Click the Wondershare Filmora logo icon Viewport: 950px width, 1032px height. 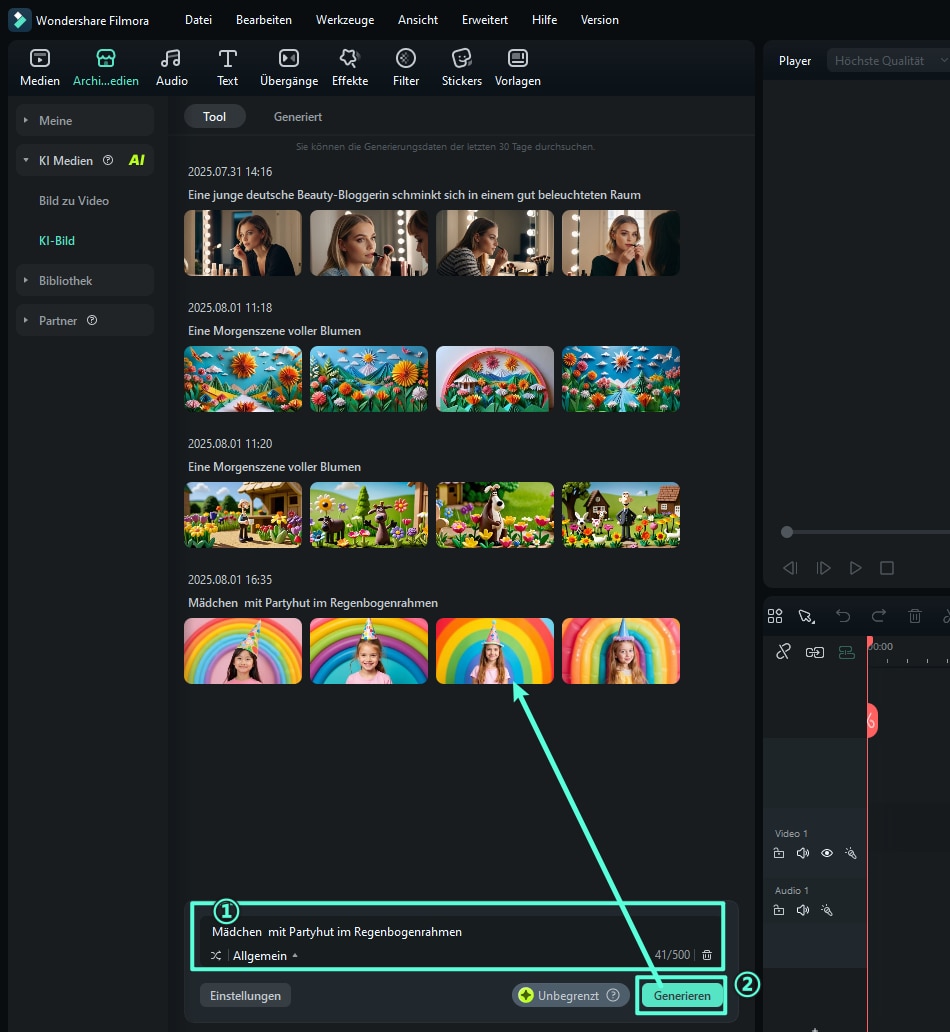[x=19, y=20]
